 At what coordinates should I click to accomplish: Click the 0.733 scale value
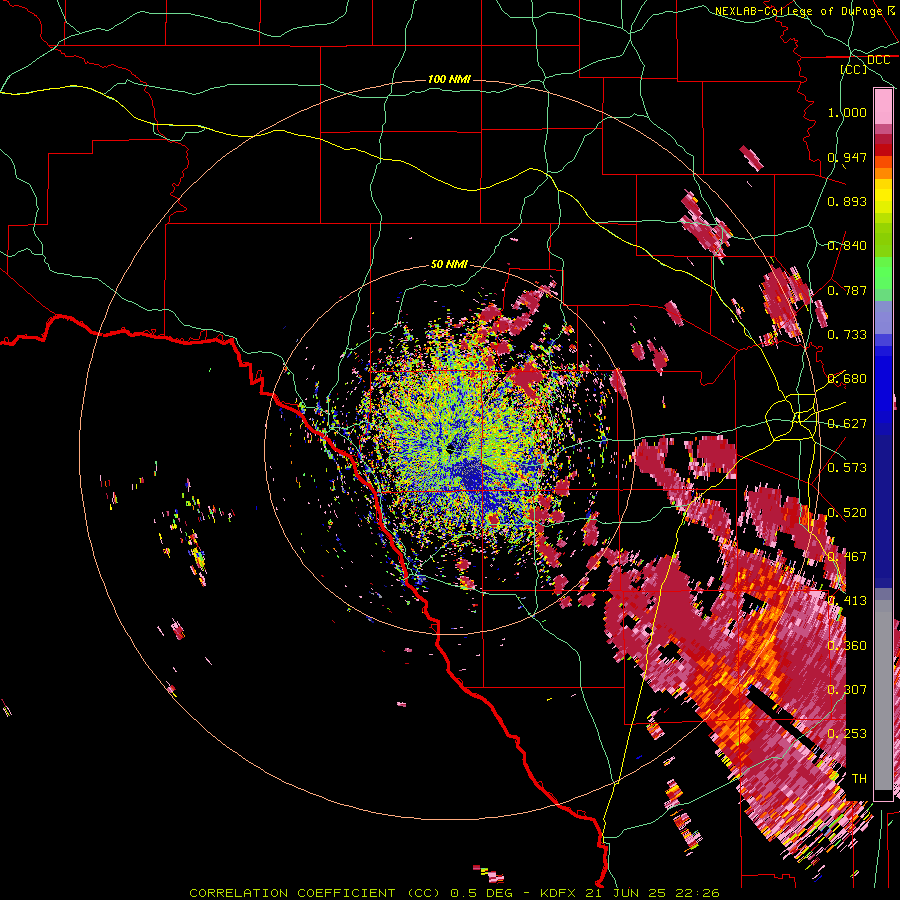(847, 334)
